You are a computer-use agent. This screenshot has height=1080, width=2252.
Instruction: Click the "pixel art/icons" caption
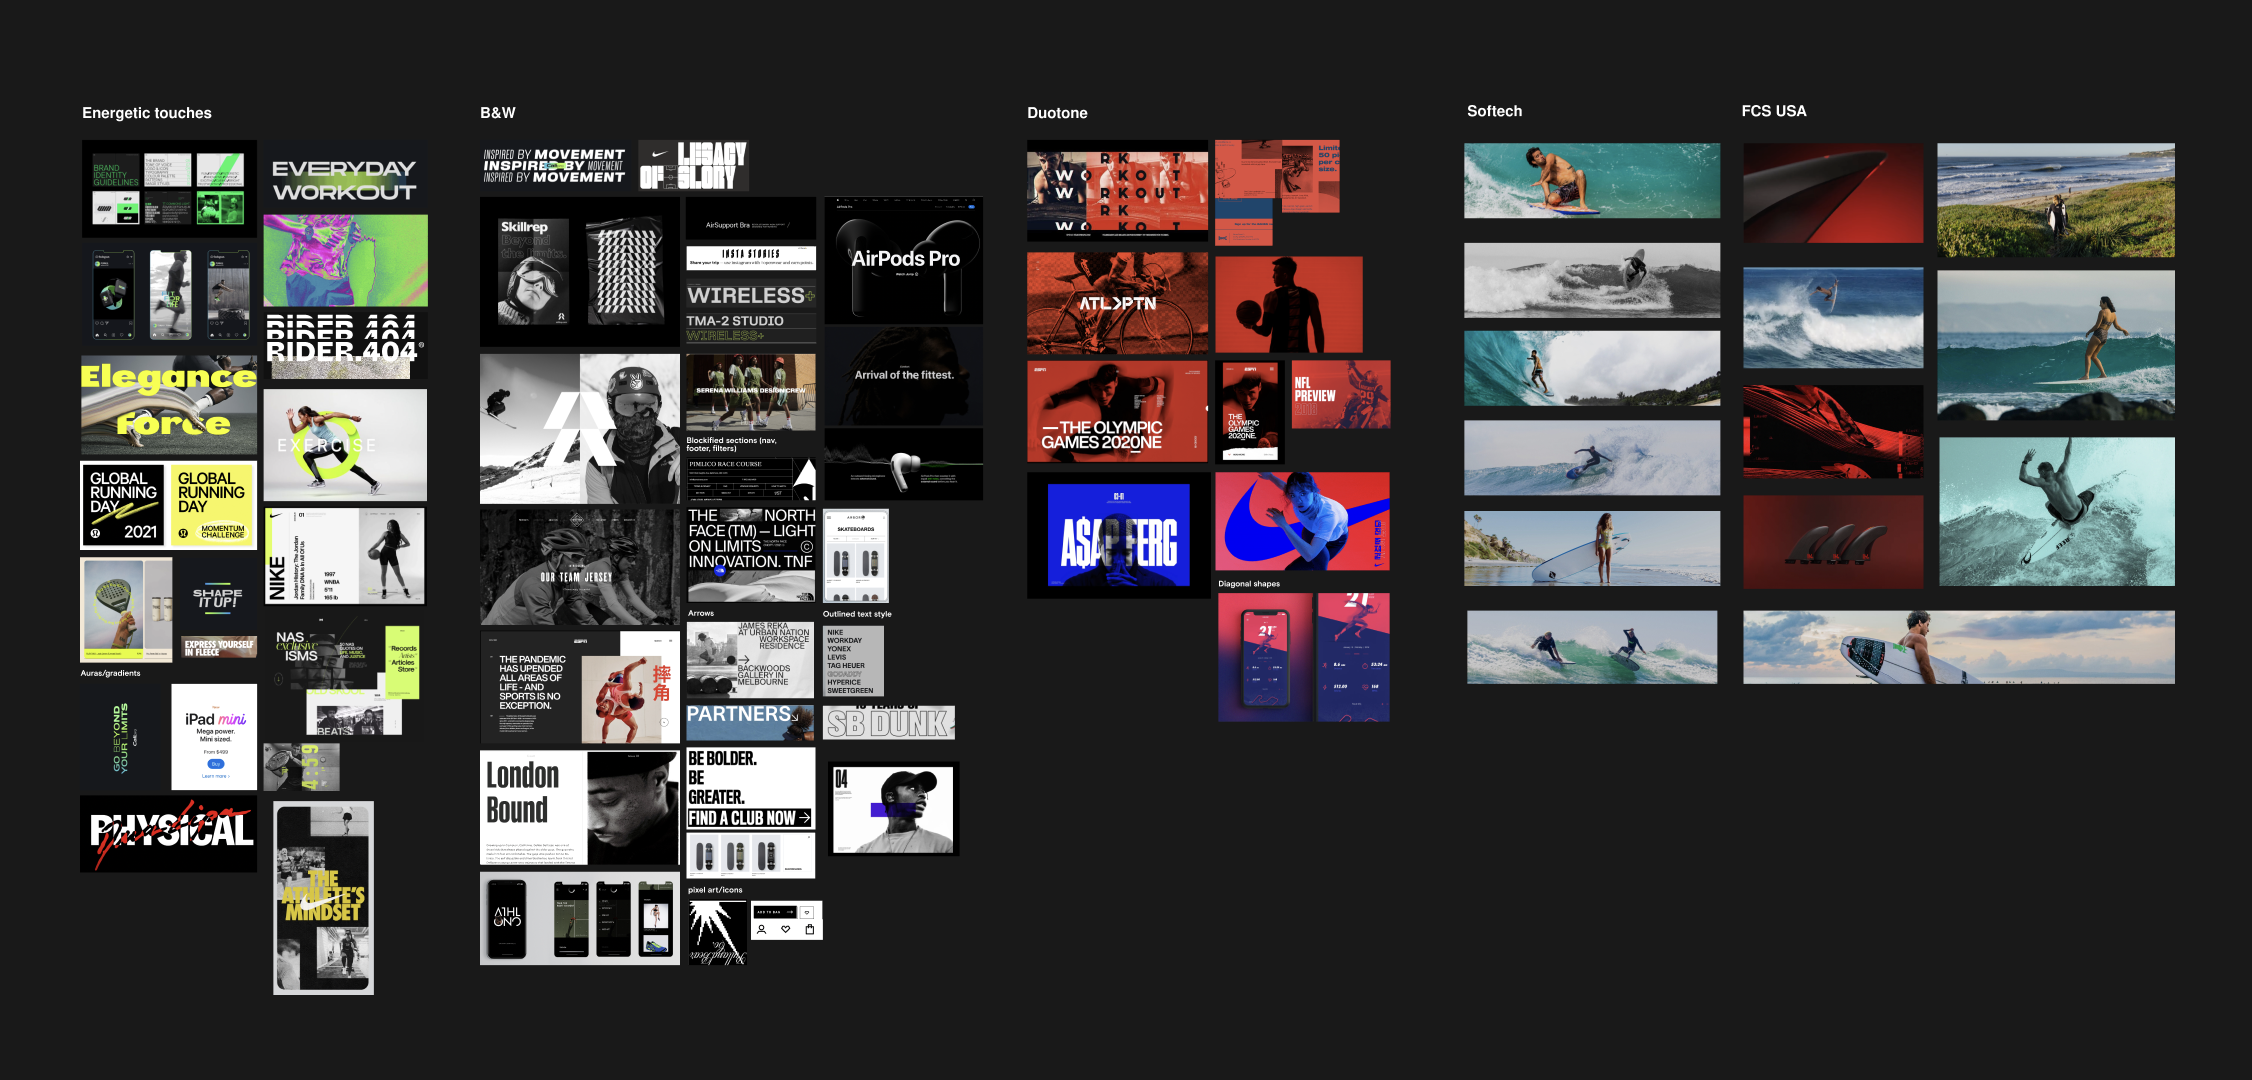click(715, 890)
